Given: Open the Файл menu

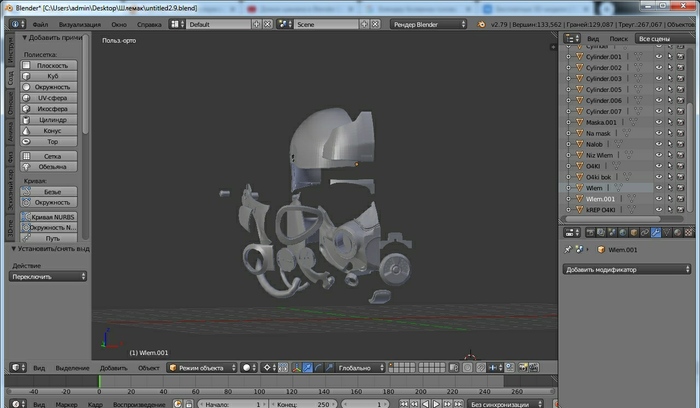Looking at the screenshot, I should (x=40, y=23).
